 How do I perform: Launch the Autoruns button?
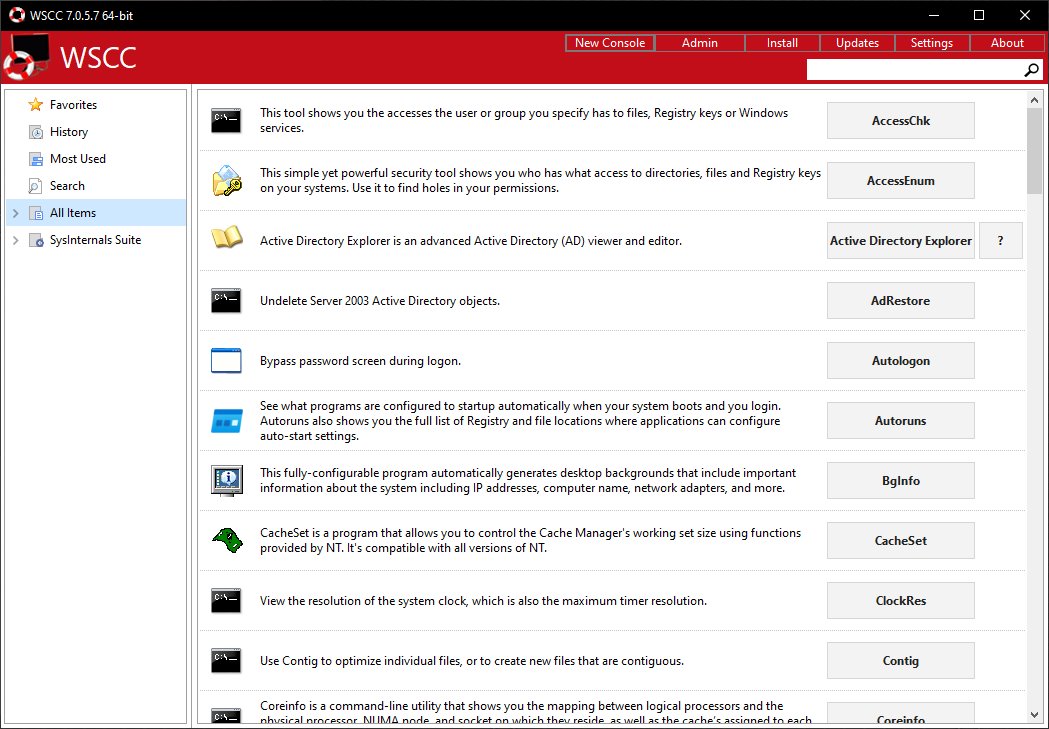coord(900,421)
